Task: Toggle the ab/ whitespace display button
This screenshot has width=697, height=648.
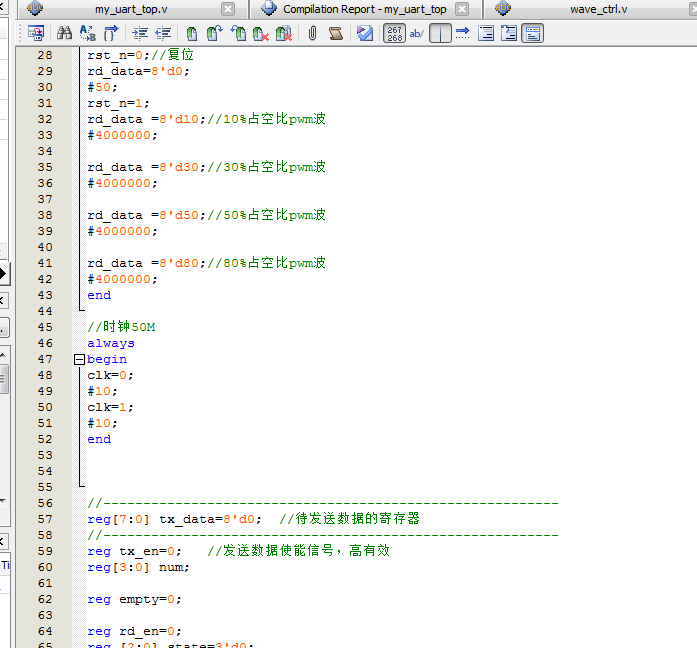Action: click(417, 33)
